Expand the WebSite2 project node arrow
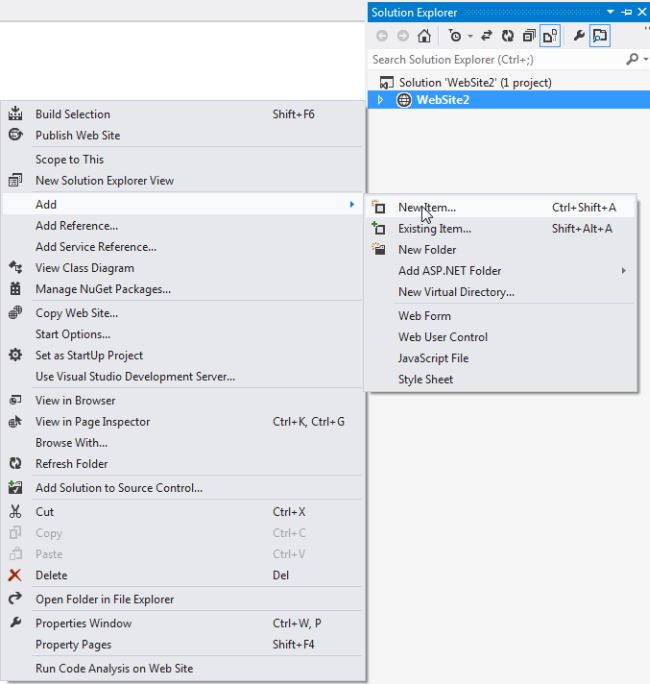This screenshot has width=650, height=684. pos(380,100)
